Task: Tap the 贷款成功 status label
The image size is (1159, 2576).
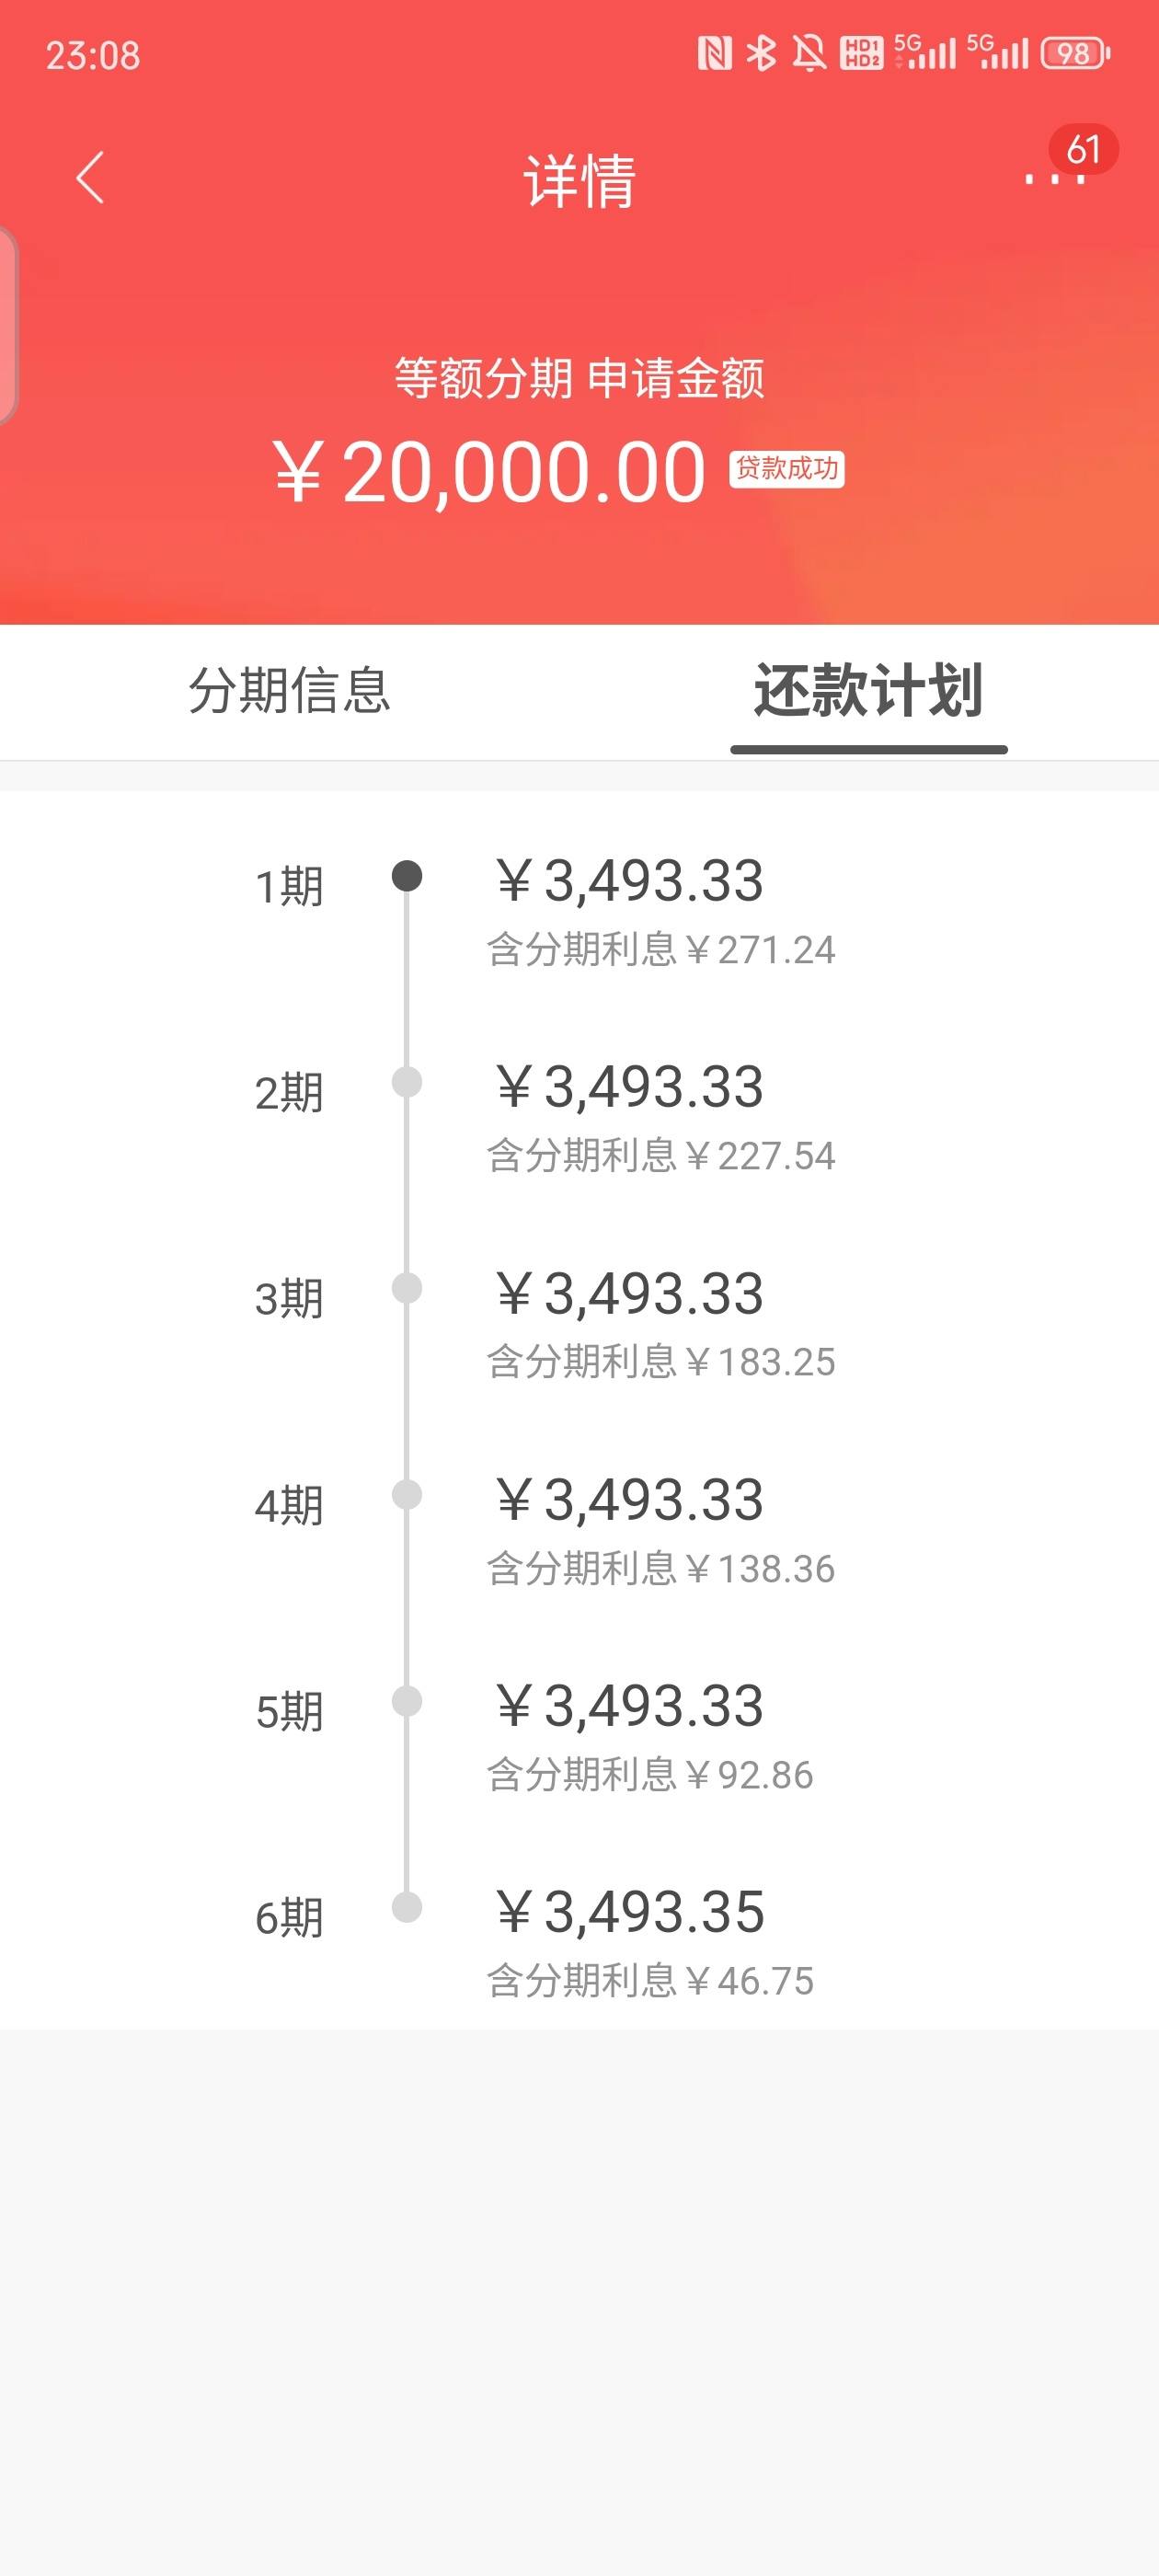Action: [787, 469]
